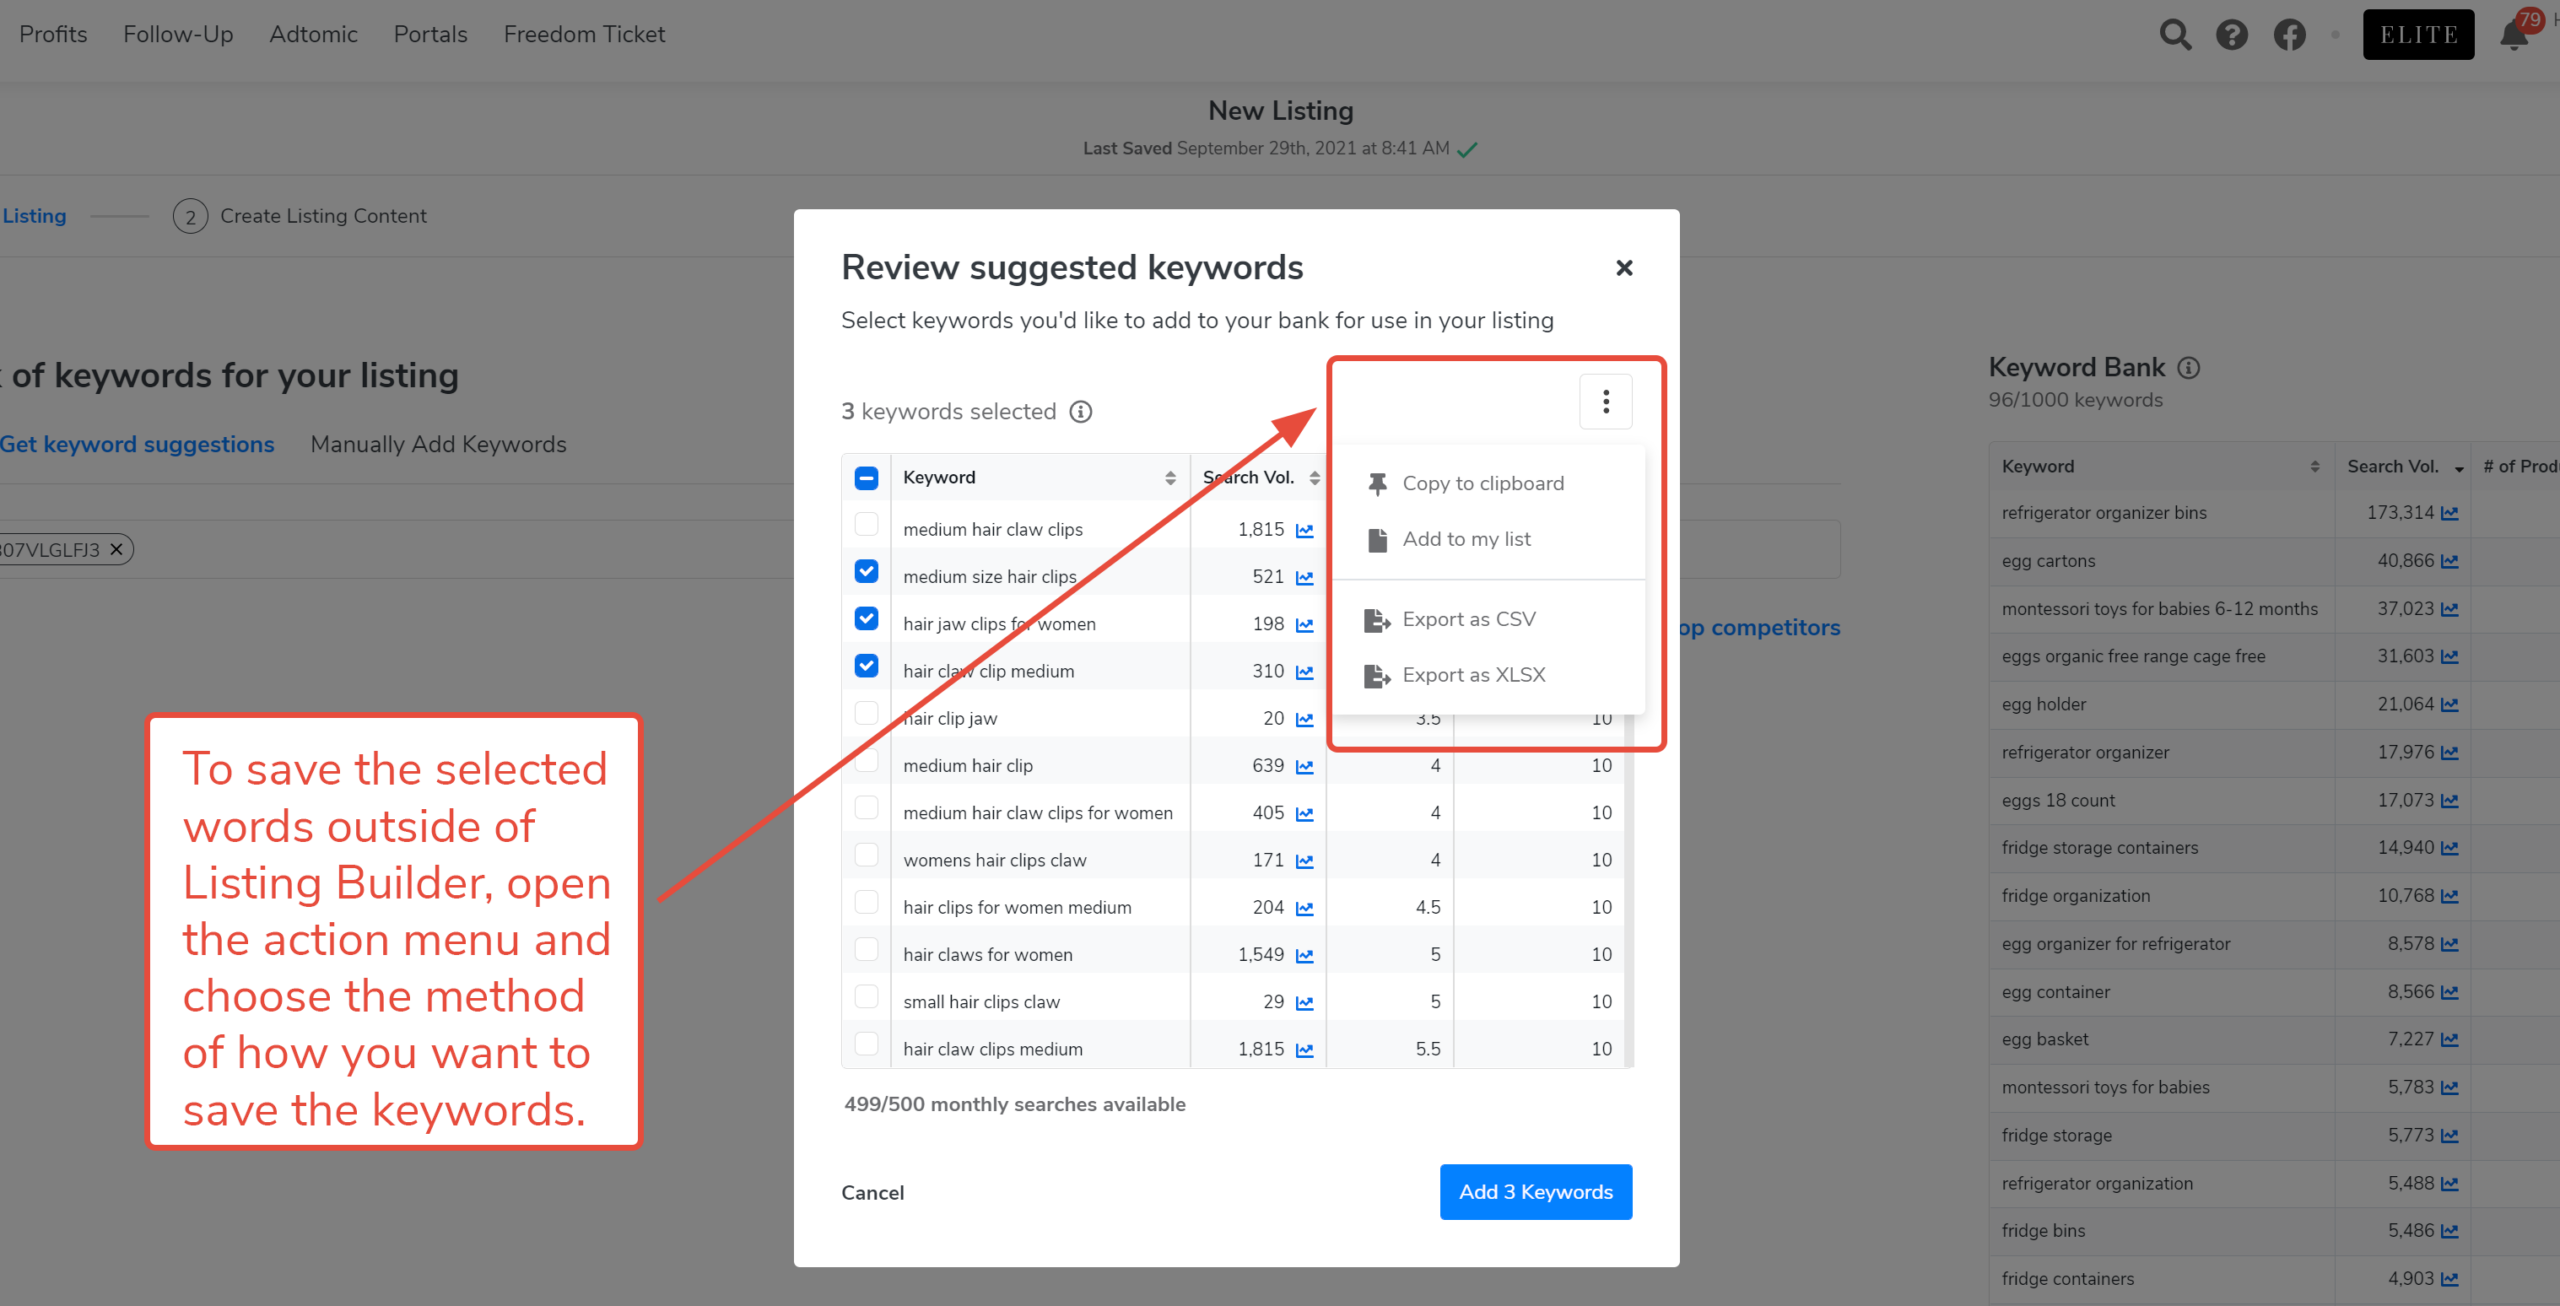Sort Keyword Bank by Search Vol. arrow
Viewport: 2560px width, 1306px height.
[2459, 468]
